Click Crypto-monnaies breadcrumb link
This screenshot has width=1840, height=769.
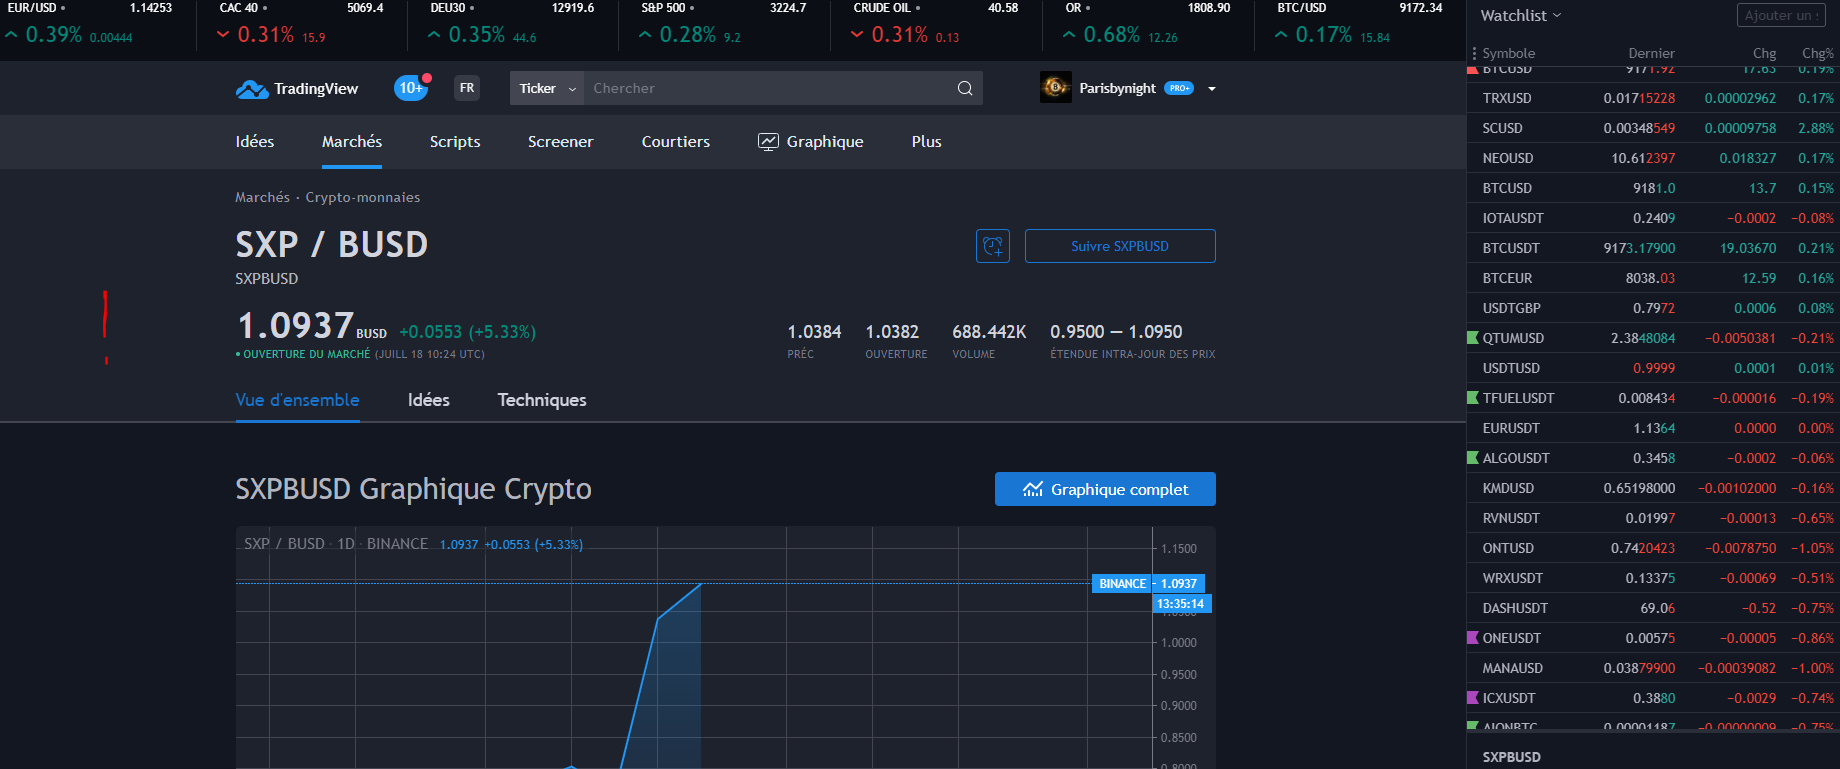pyautogui.click(x=363, y=198)
